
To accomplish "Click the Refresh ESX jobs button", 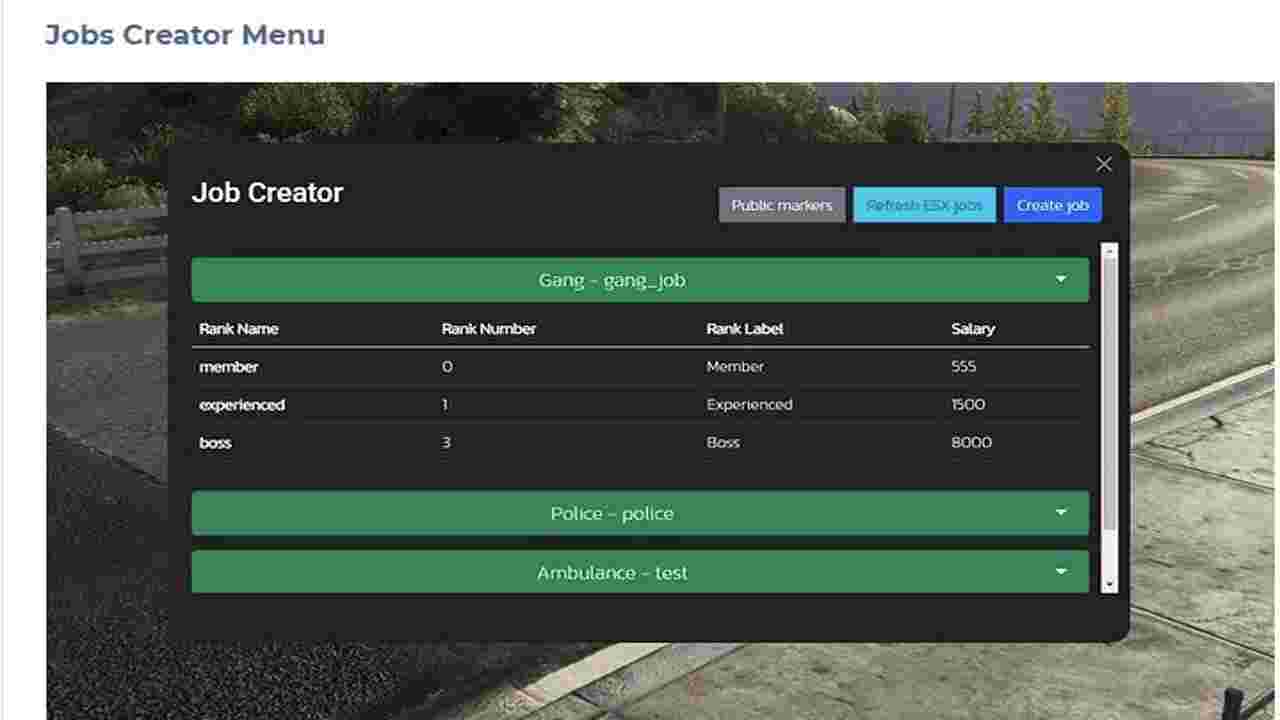I will point(924,205).
